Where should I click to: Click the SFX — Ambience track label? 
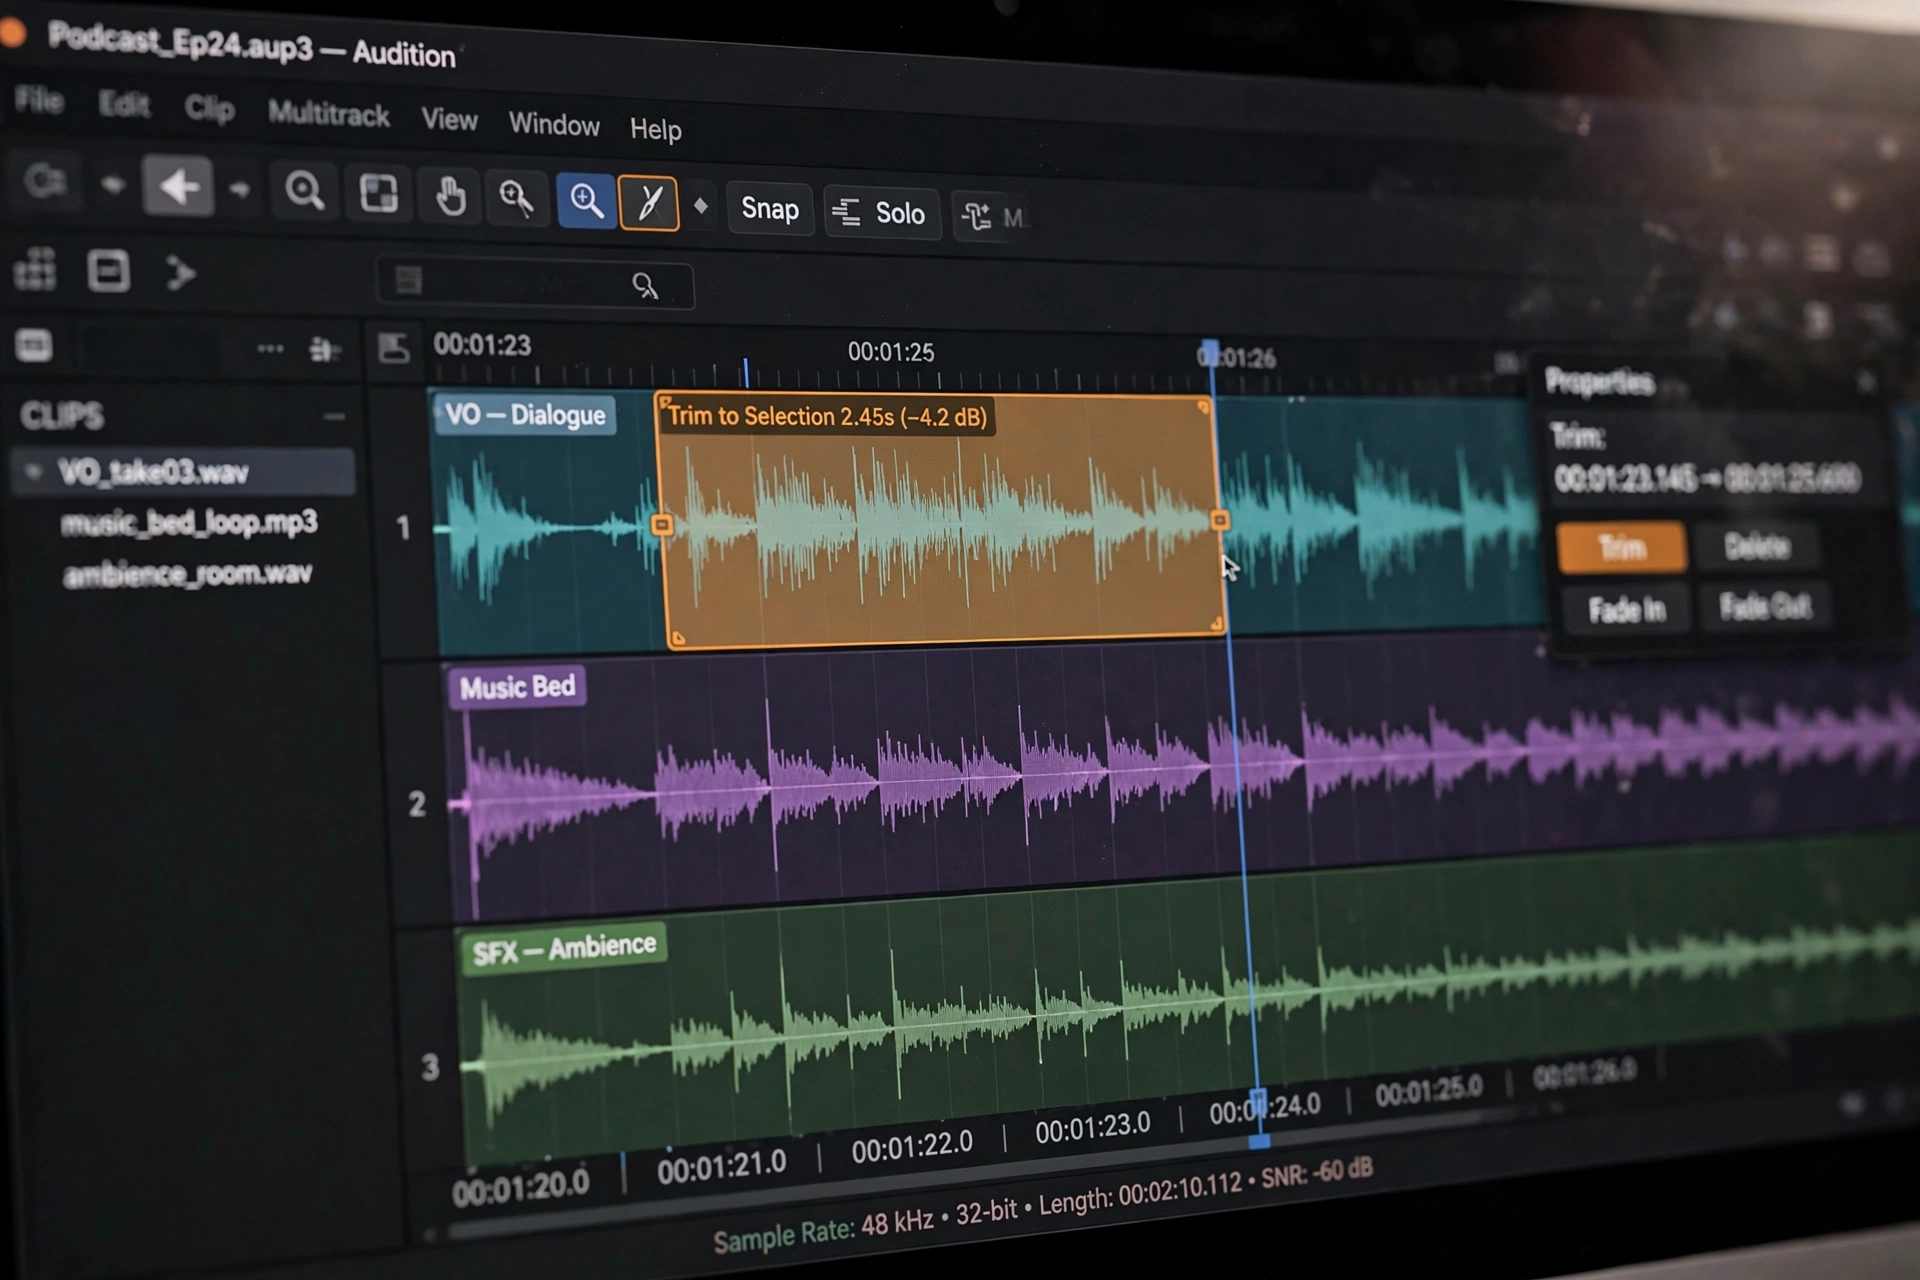point(563,947)
